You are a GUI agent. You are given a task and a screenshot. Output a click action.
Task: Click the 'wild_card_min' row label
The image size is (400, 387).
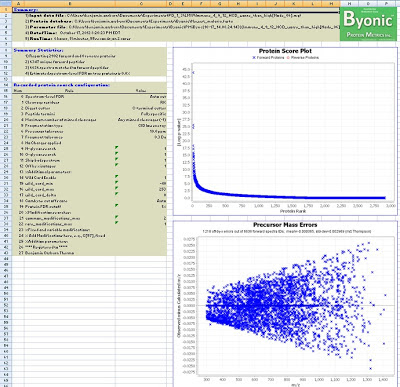[39, 183]
